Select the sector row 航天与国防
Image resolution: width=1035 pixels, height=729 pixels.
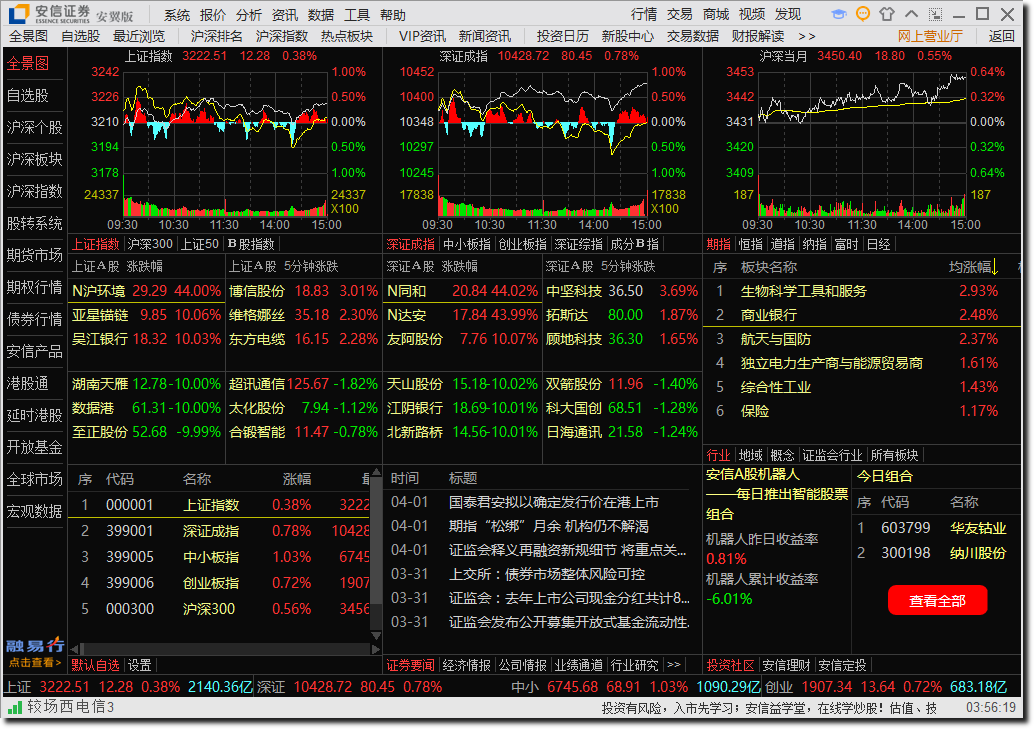(x=861, y=339)
